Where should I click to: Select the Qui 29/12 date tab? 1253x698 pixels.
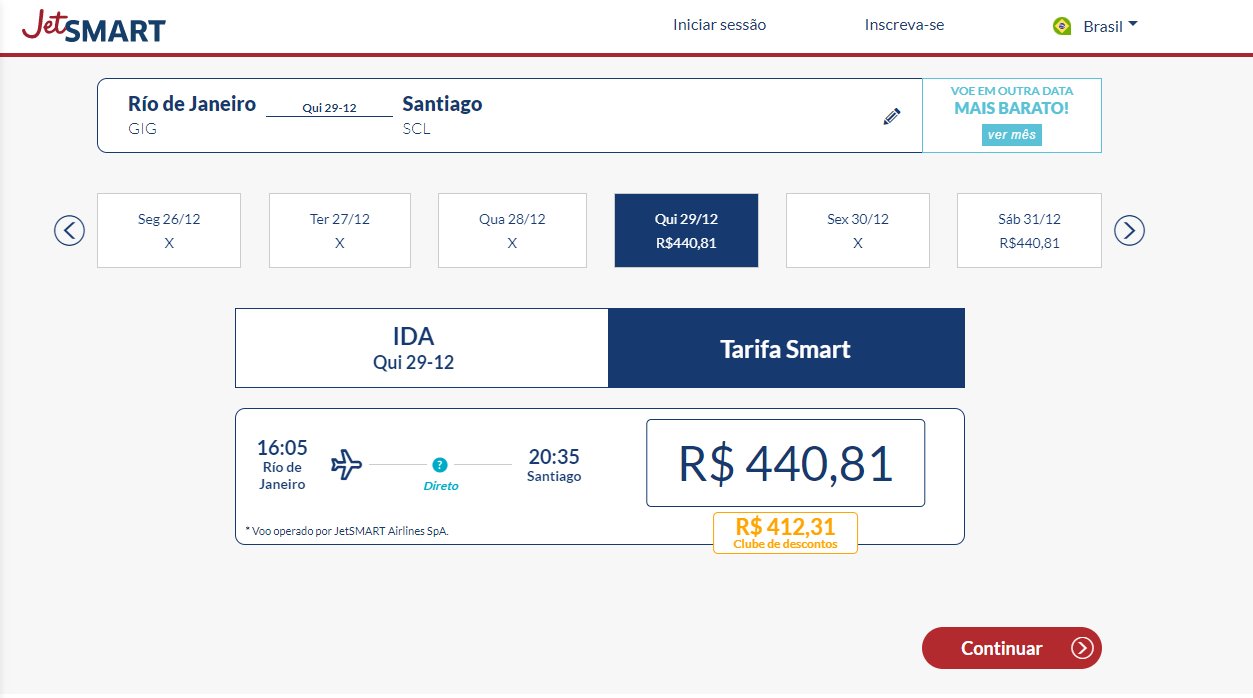[x=686, y=231]
